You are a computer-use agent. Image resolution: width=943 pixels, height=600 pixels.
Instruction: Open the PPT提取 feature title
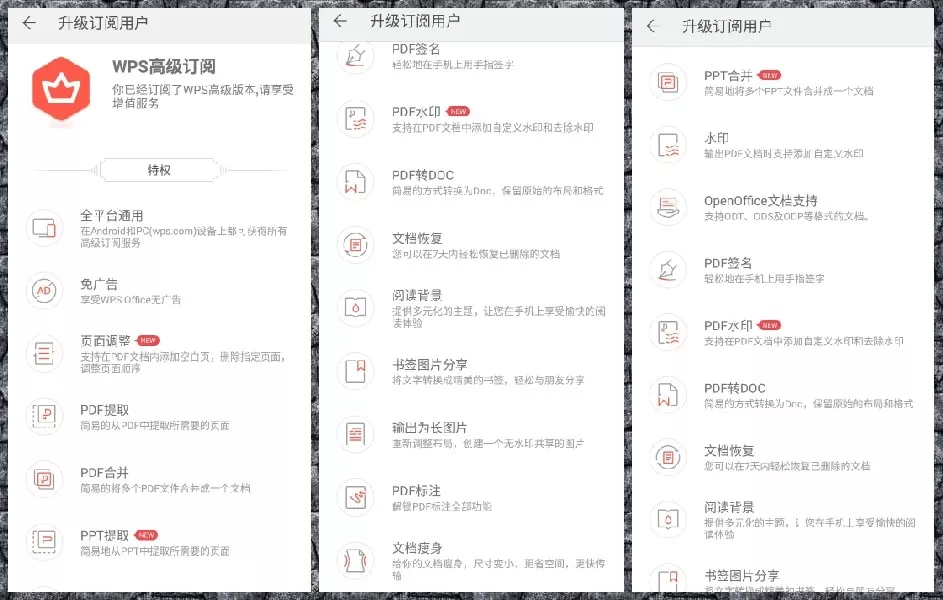coord(105,536)
